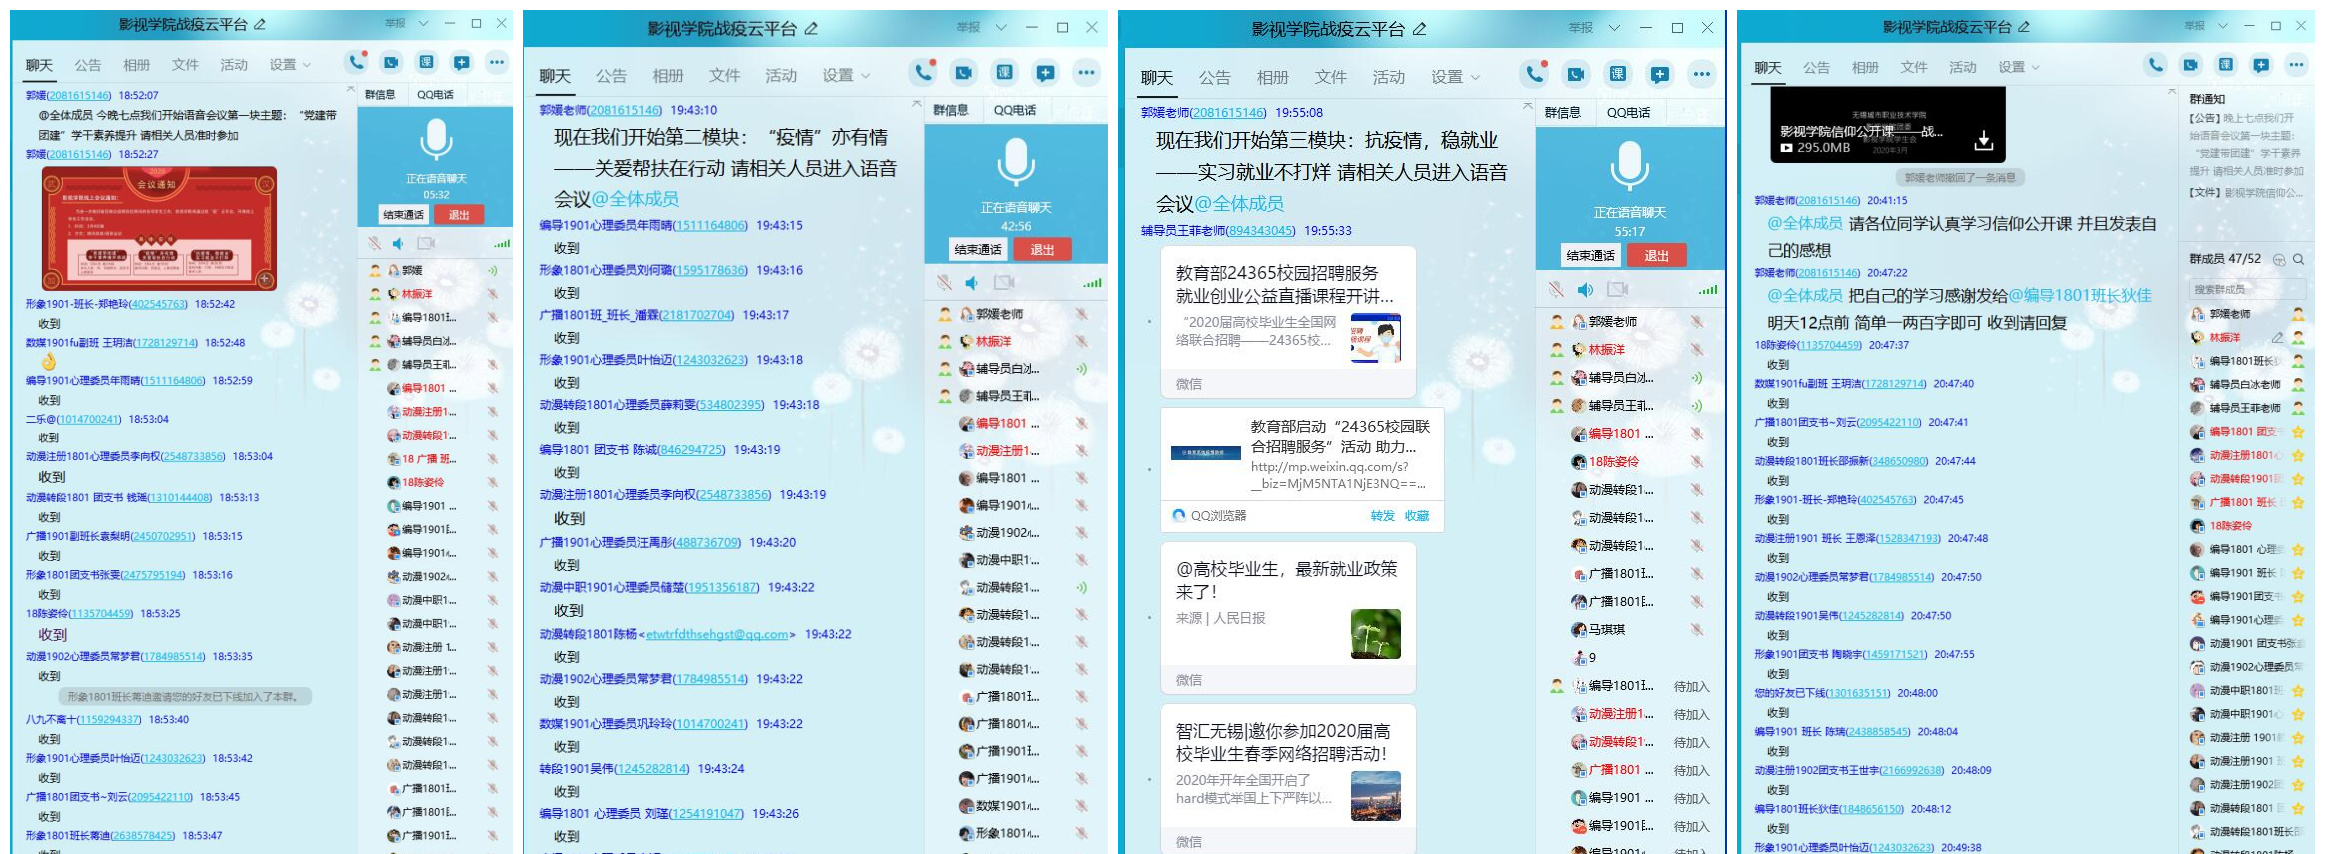The width and height of the screenshot is (2325, 854).
Task: Click the search icon beside 群成员 47/52
Action: click(2299, 259)
